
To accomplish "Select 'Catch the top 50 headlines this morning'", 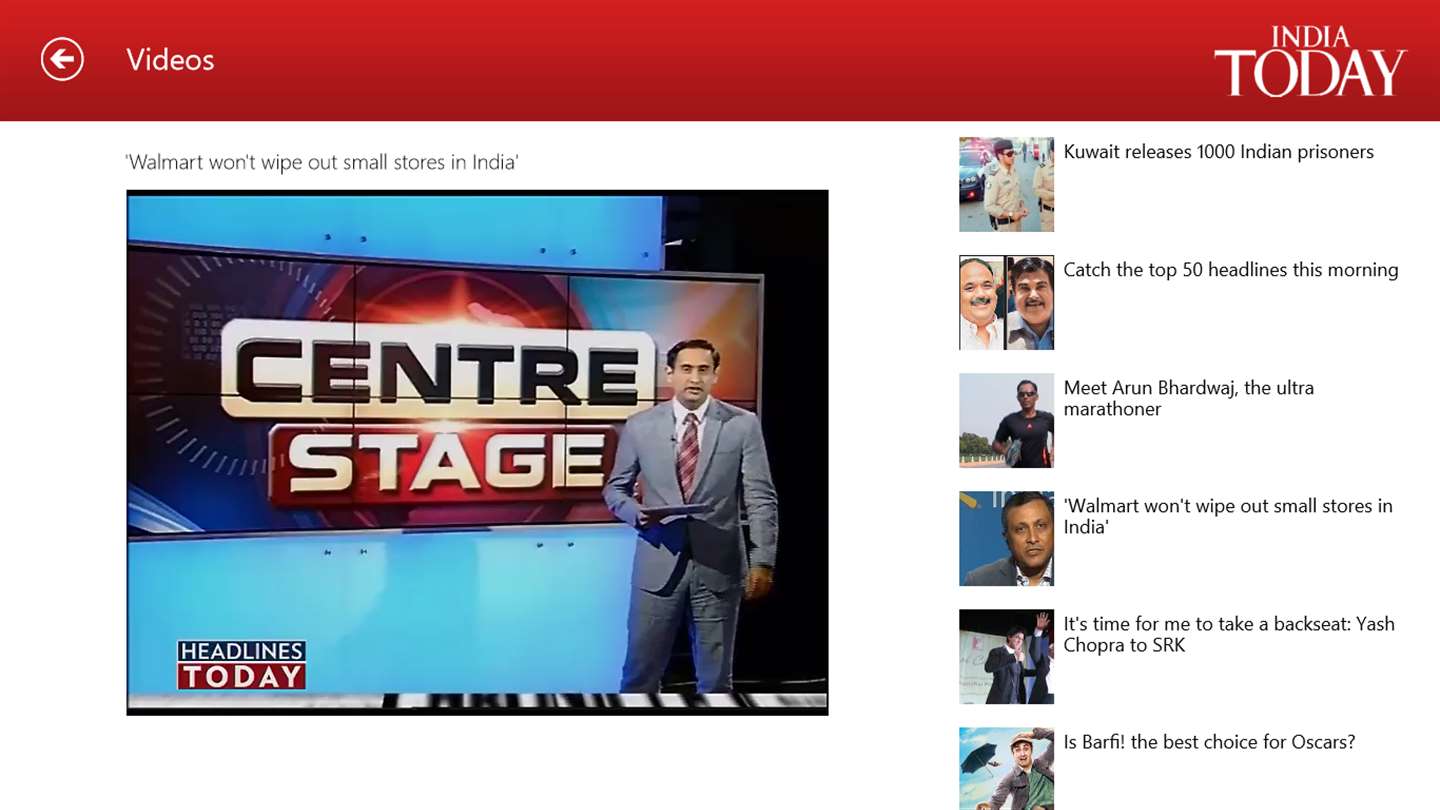I will tap(1230, 270).
